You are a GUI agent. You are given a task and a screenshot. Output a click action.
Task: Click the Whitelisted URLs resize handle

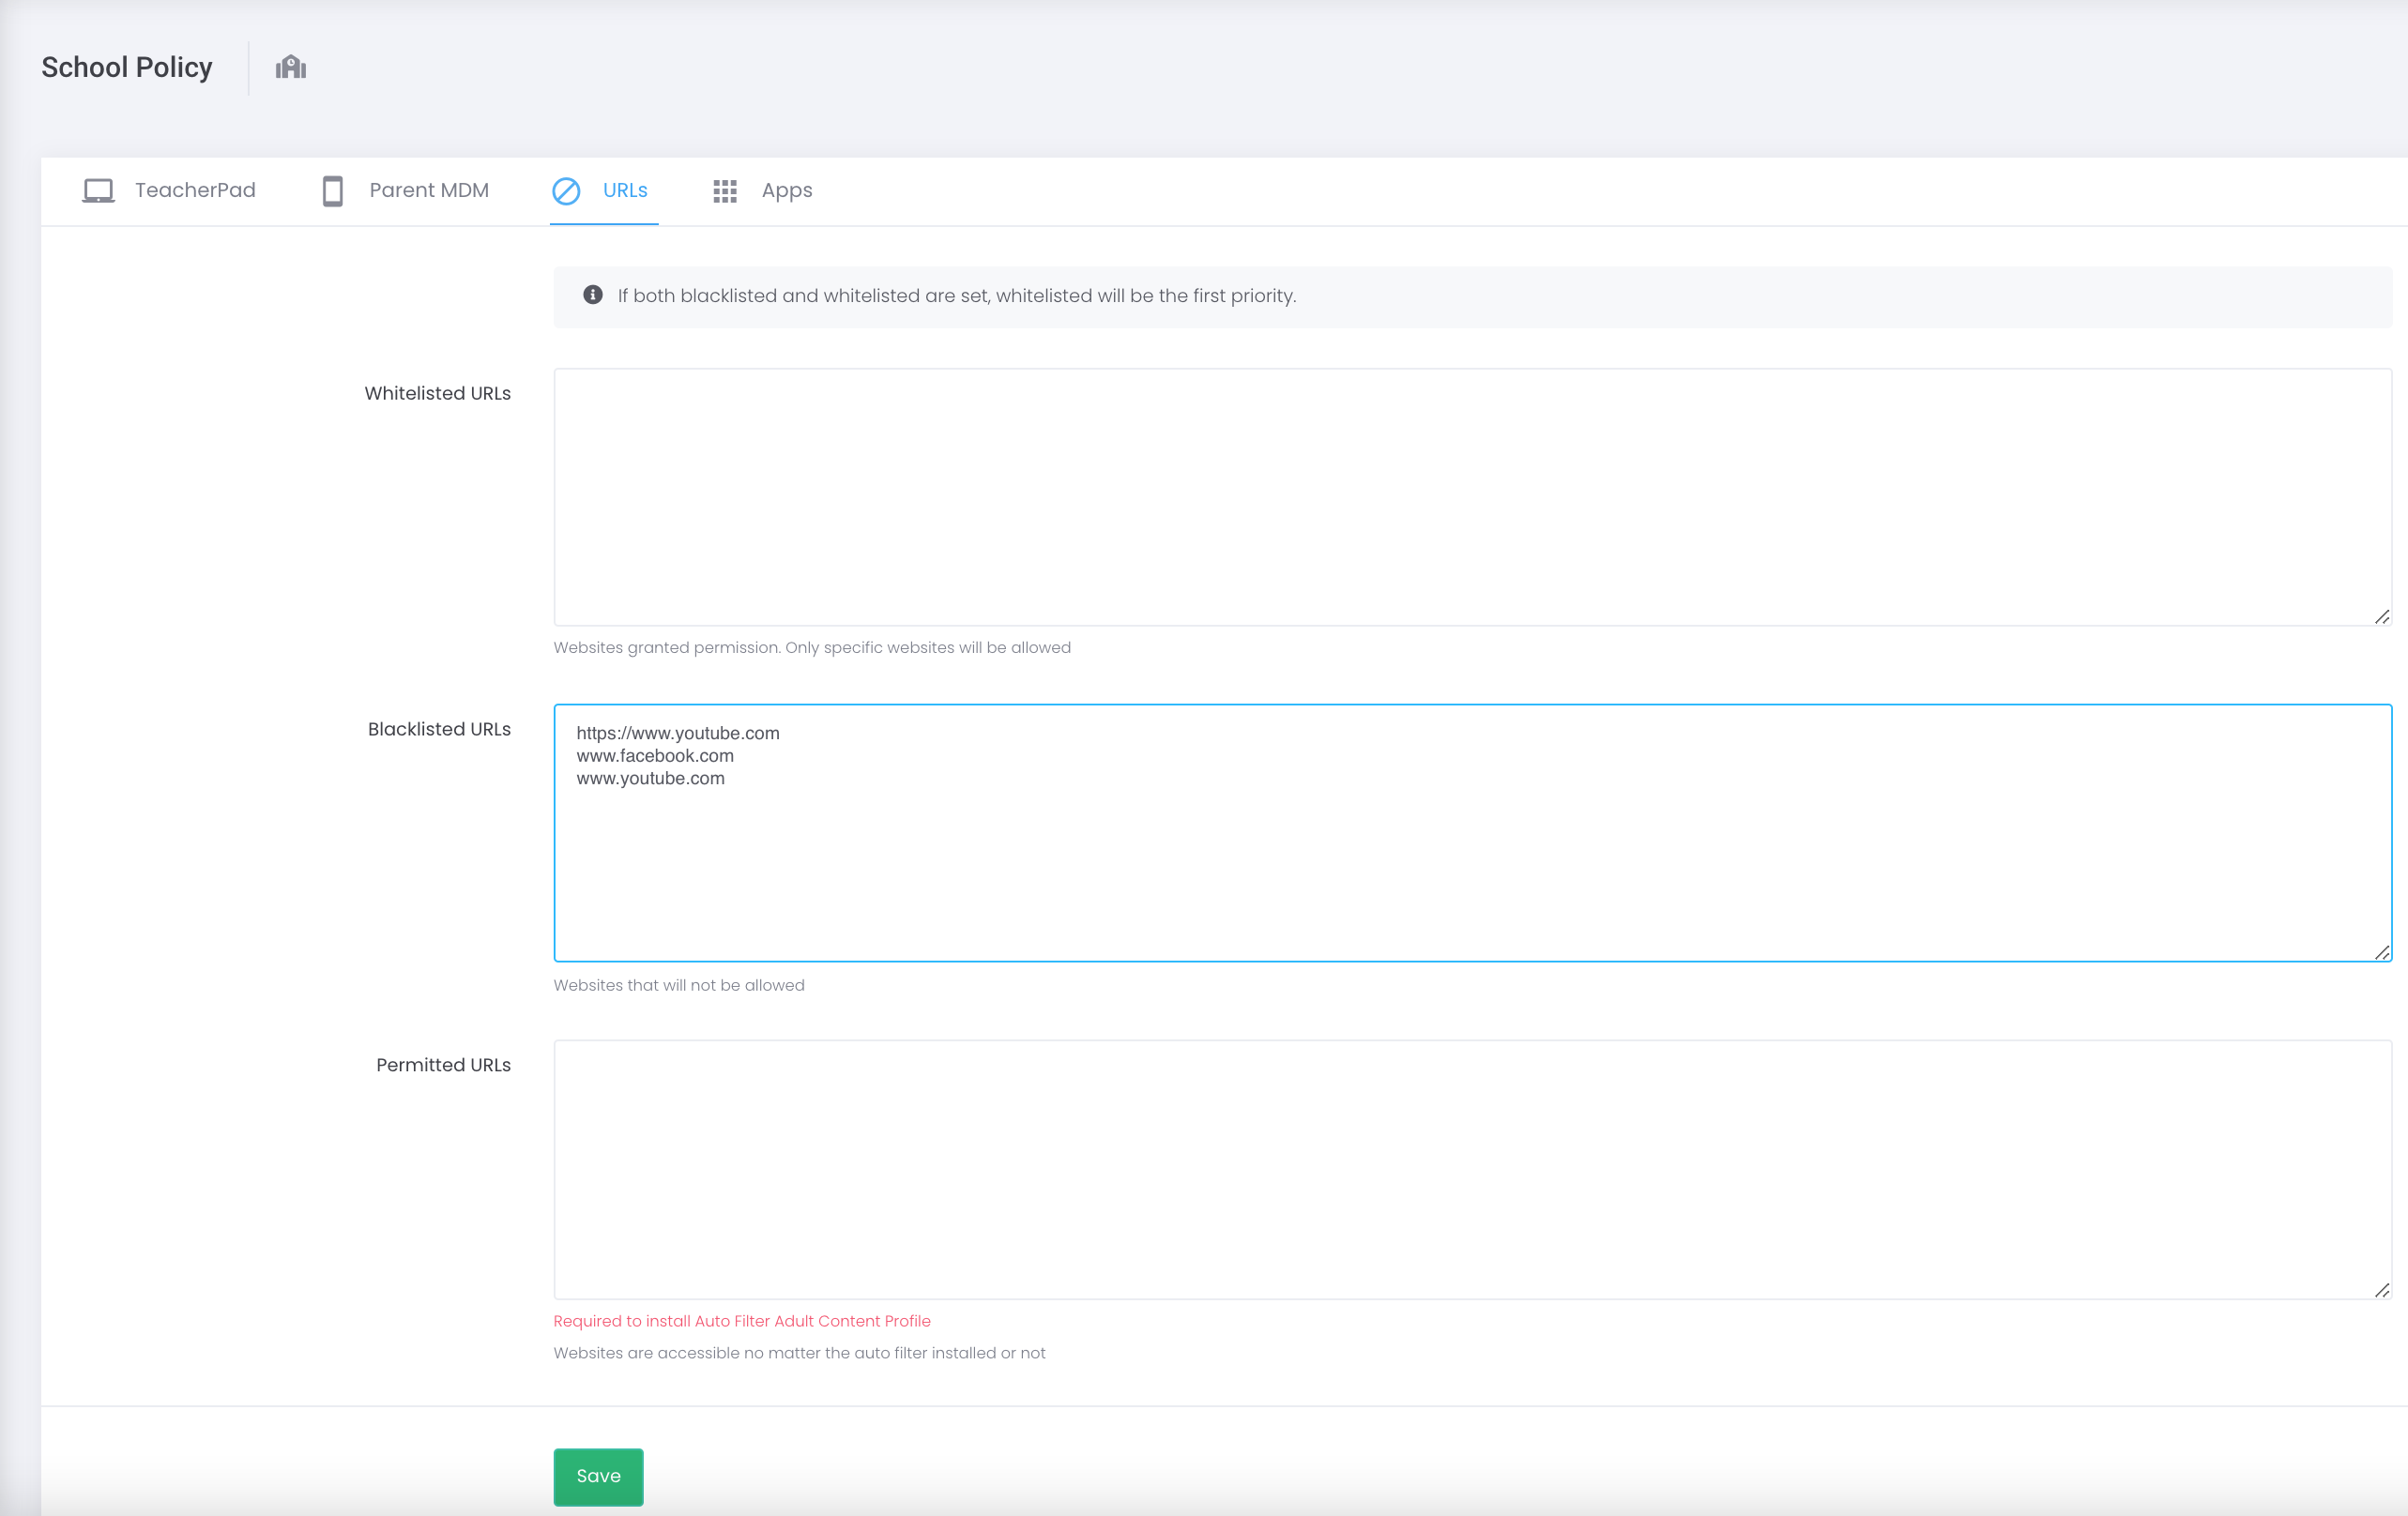point(2382,617)
